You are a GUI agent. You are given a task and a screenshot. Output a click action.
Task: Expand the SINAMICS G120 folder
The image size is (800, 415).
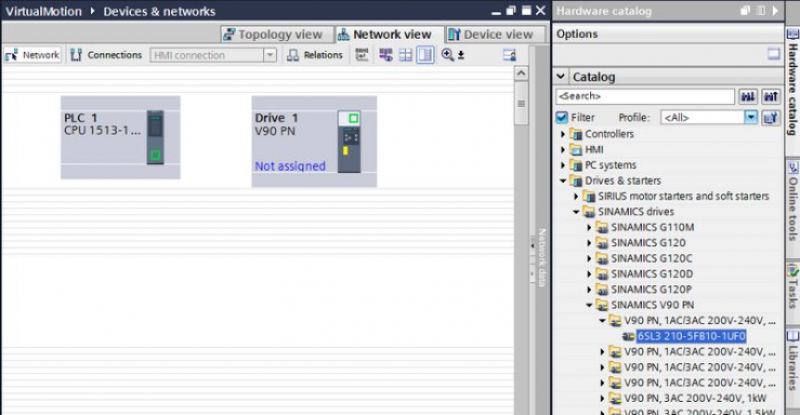click(590, 243)
